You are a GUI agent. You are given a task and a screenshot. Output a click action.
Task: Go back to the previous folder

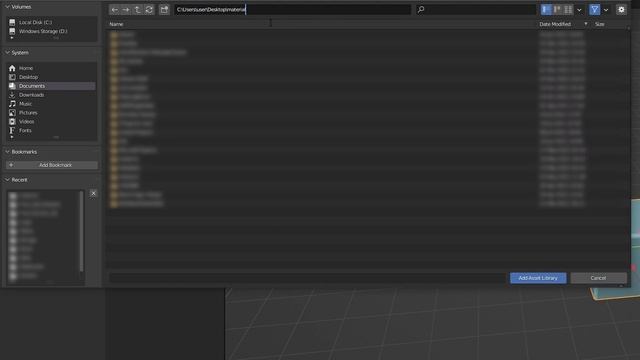(x=115, y=10)
